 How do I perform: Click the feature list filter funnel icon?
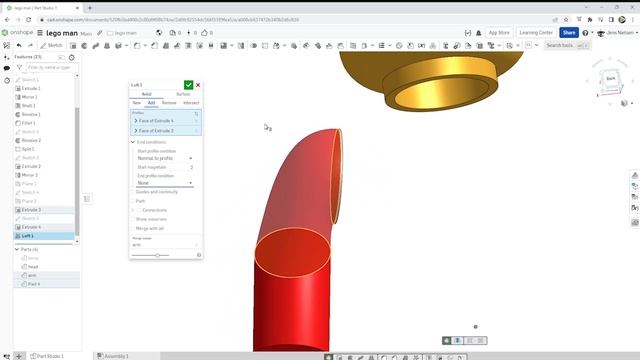pos(19,67)
